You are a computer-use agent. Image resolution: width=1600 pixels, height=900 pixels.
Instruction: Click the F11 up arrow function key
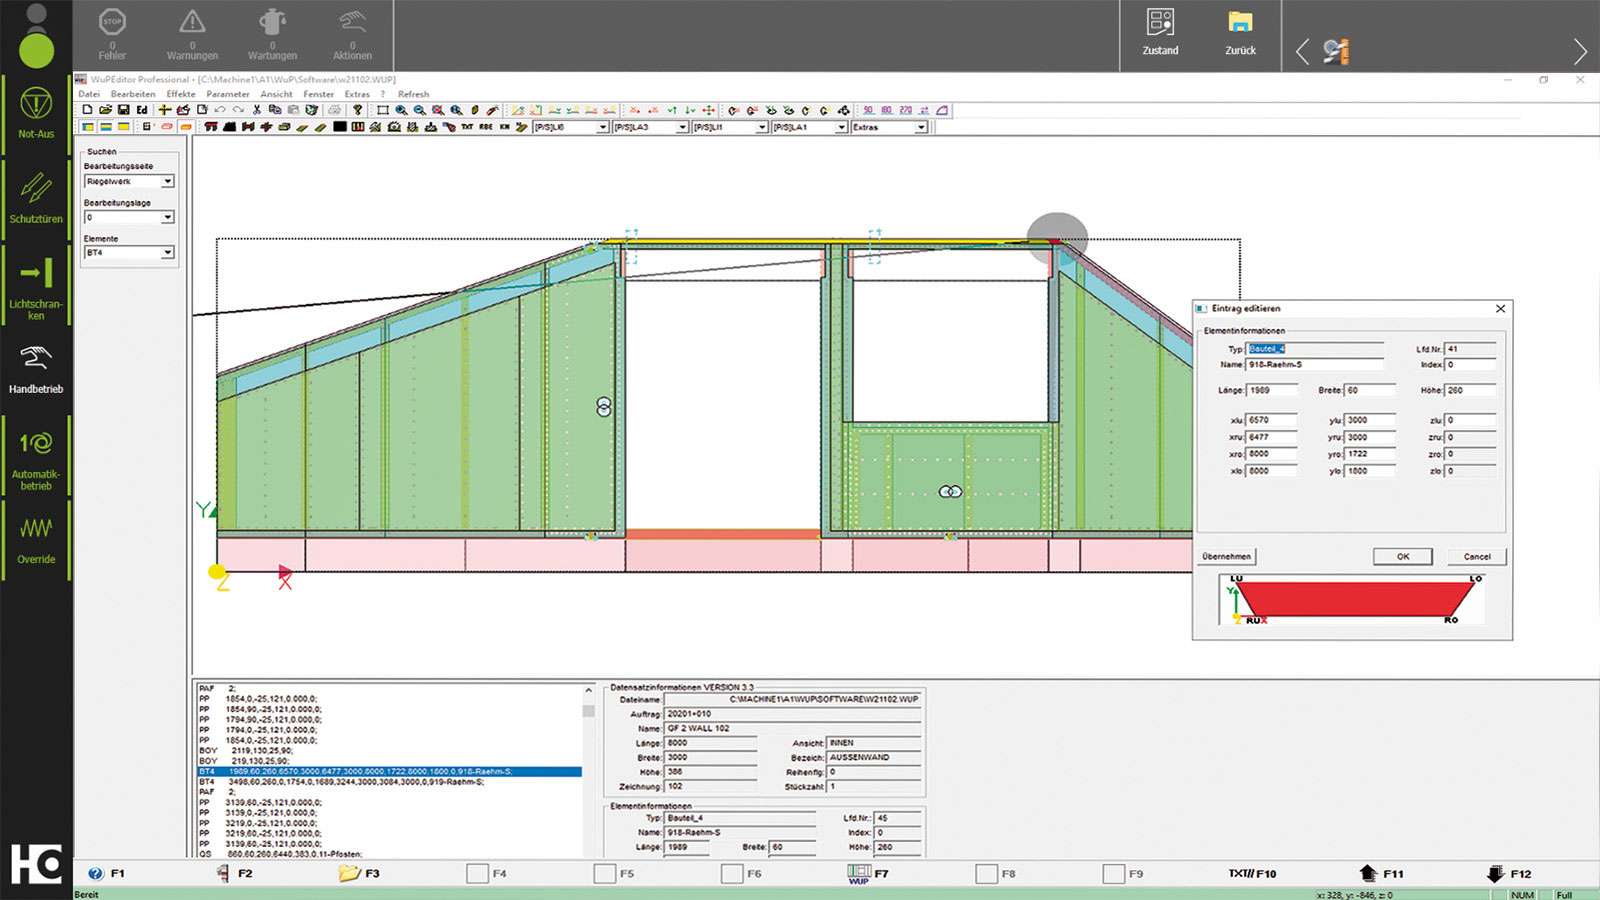[x=1381, y=873]
